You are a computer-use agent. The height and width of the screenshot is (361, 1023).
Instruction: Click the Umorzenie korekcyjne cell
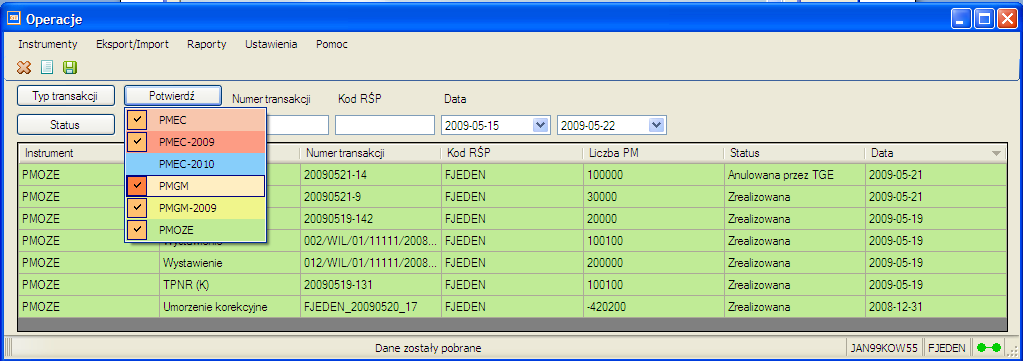click(230, 306)
